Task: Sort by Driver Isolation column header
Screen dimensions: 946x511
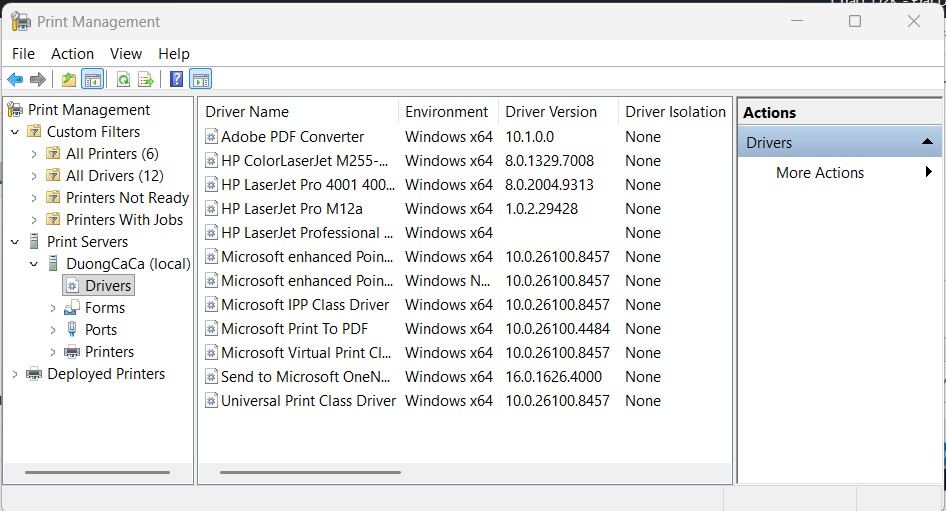Action: point(675,112)
